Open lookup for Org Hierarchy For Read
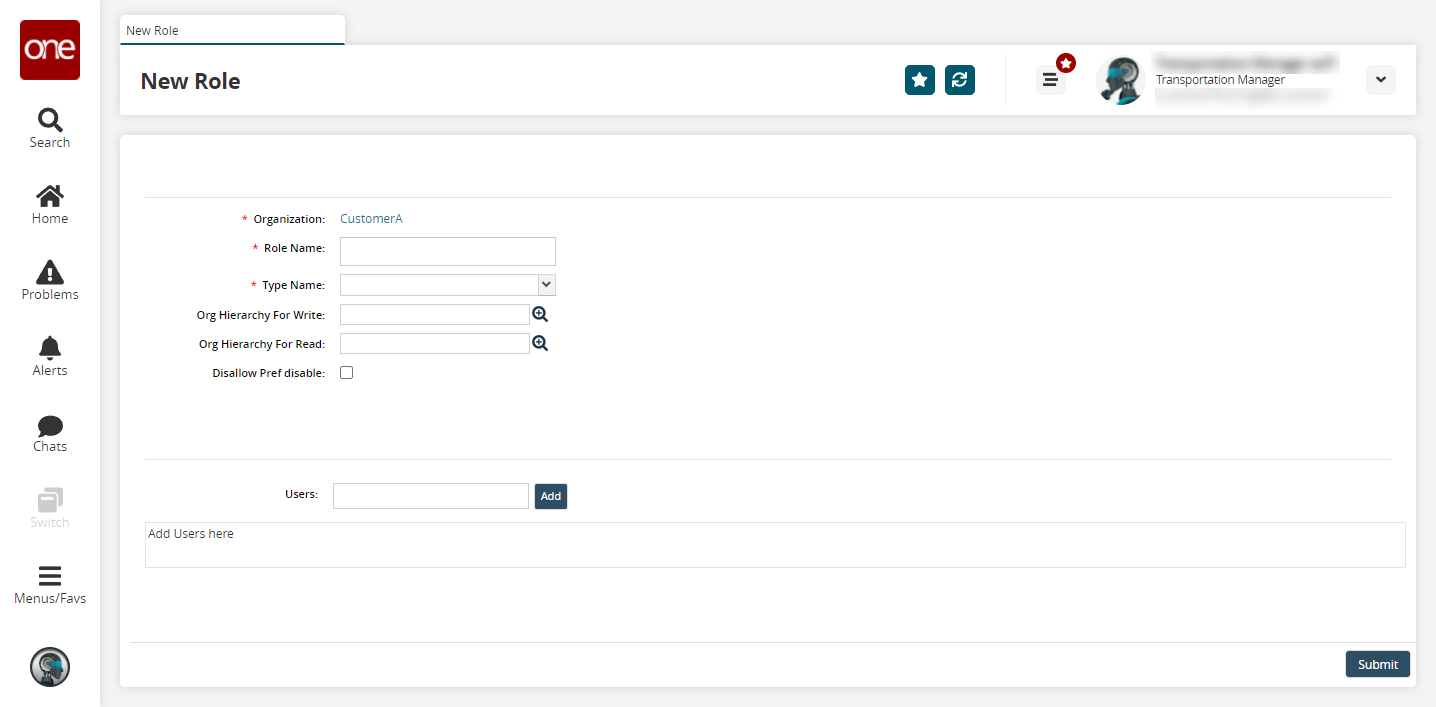The image size is (1436, 707). pos(540,343)
